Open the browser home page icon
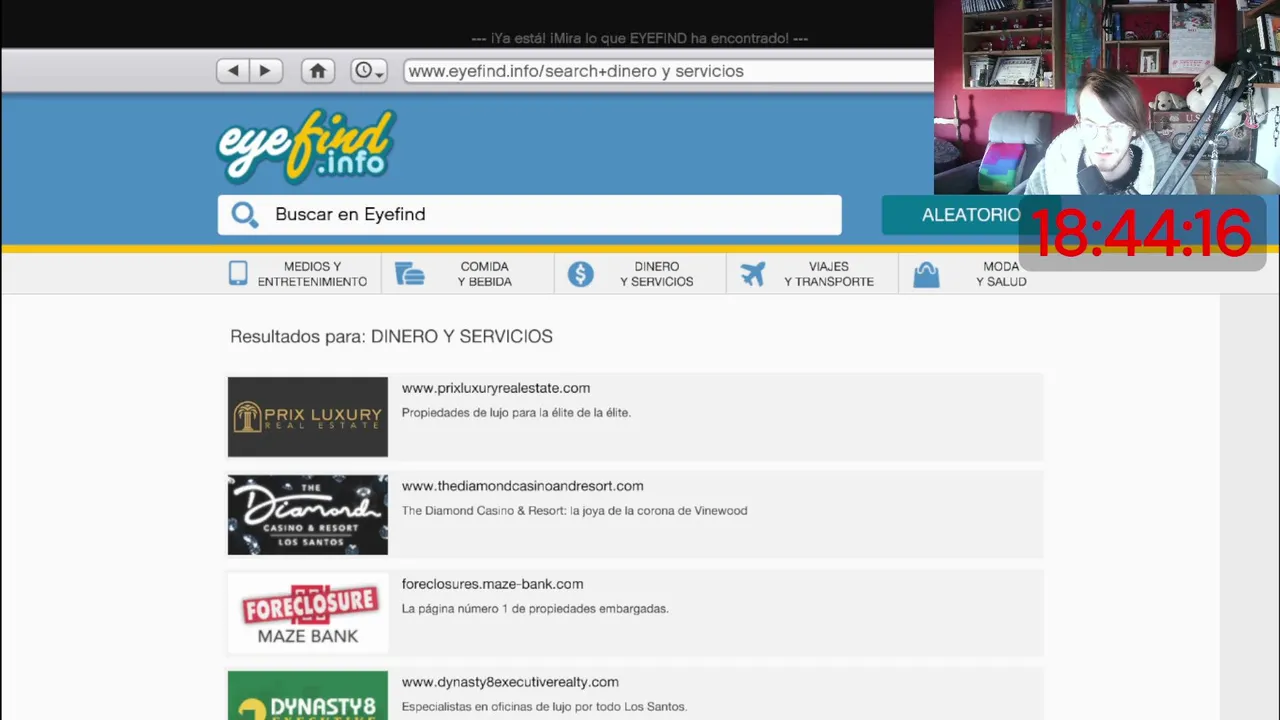The height and width of the screenshot is (720, 1280). tap(318, 71)
